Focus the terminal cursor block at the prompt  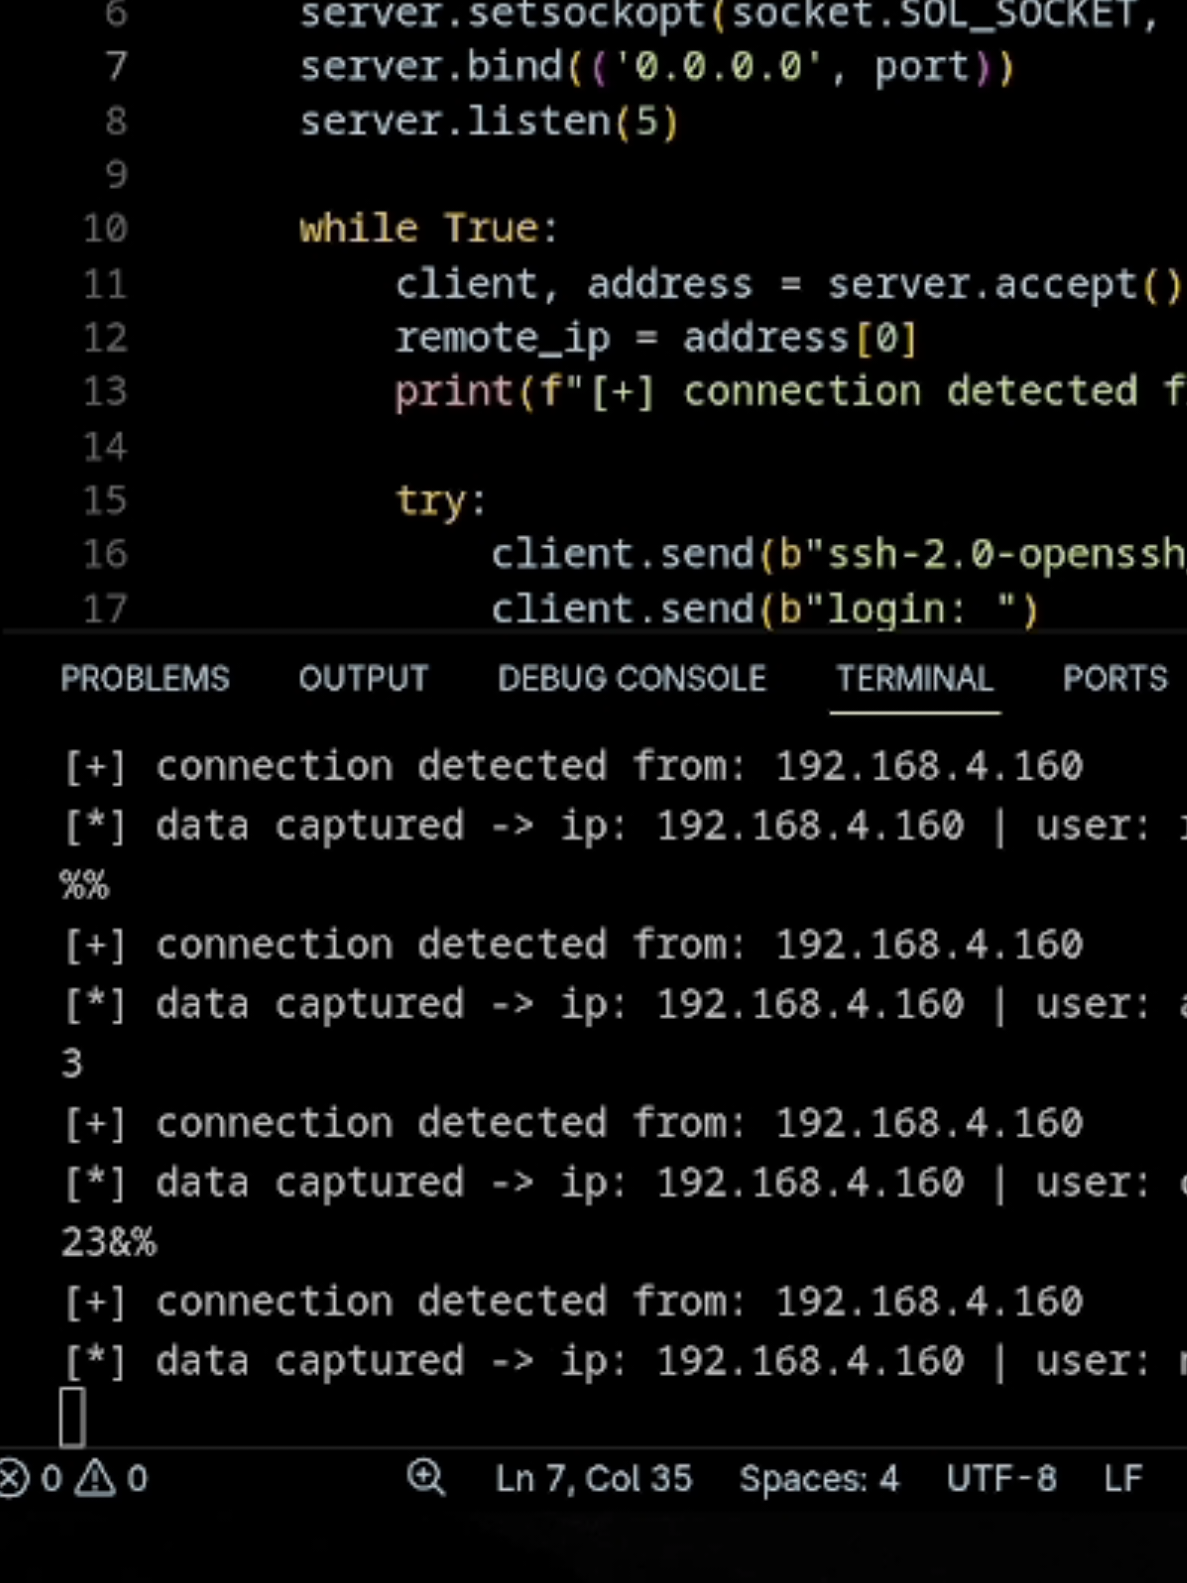(x=72, y=1417)
